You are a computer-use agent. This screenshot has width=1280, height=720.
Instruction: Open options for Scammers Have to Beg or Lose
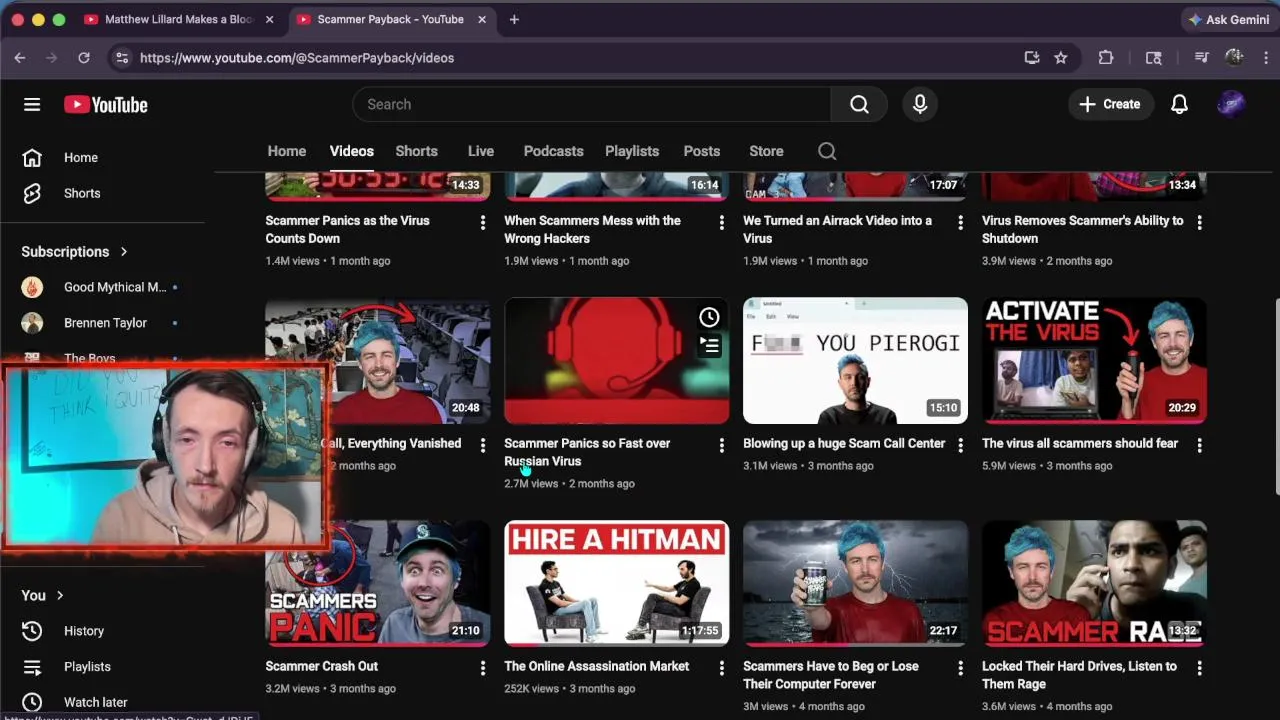(x=961, y=668)
